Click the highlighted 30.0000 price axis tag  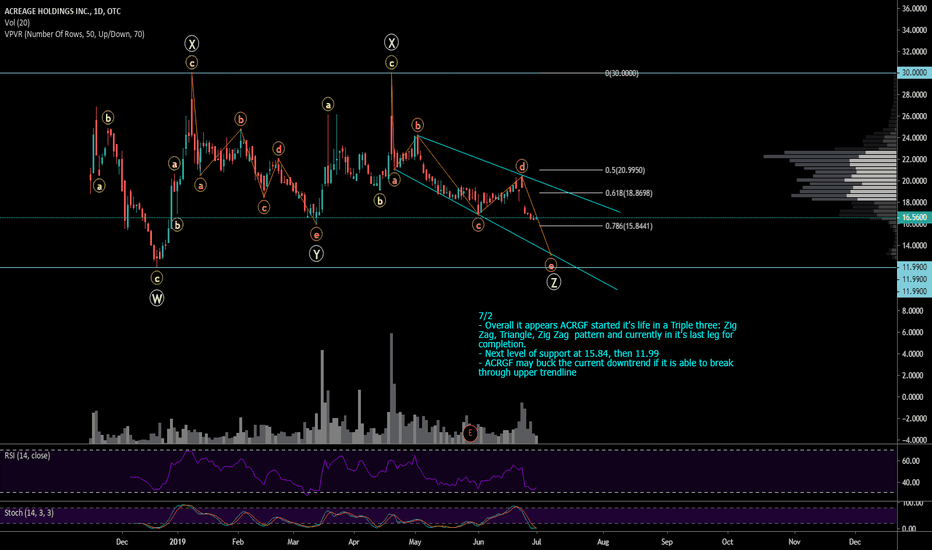914,73
